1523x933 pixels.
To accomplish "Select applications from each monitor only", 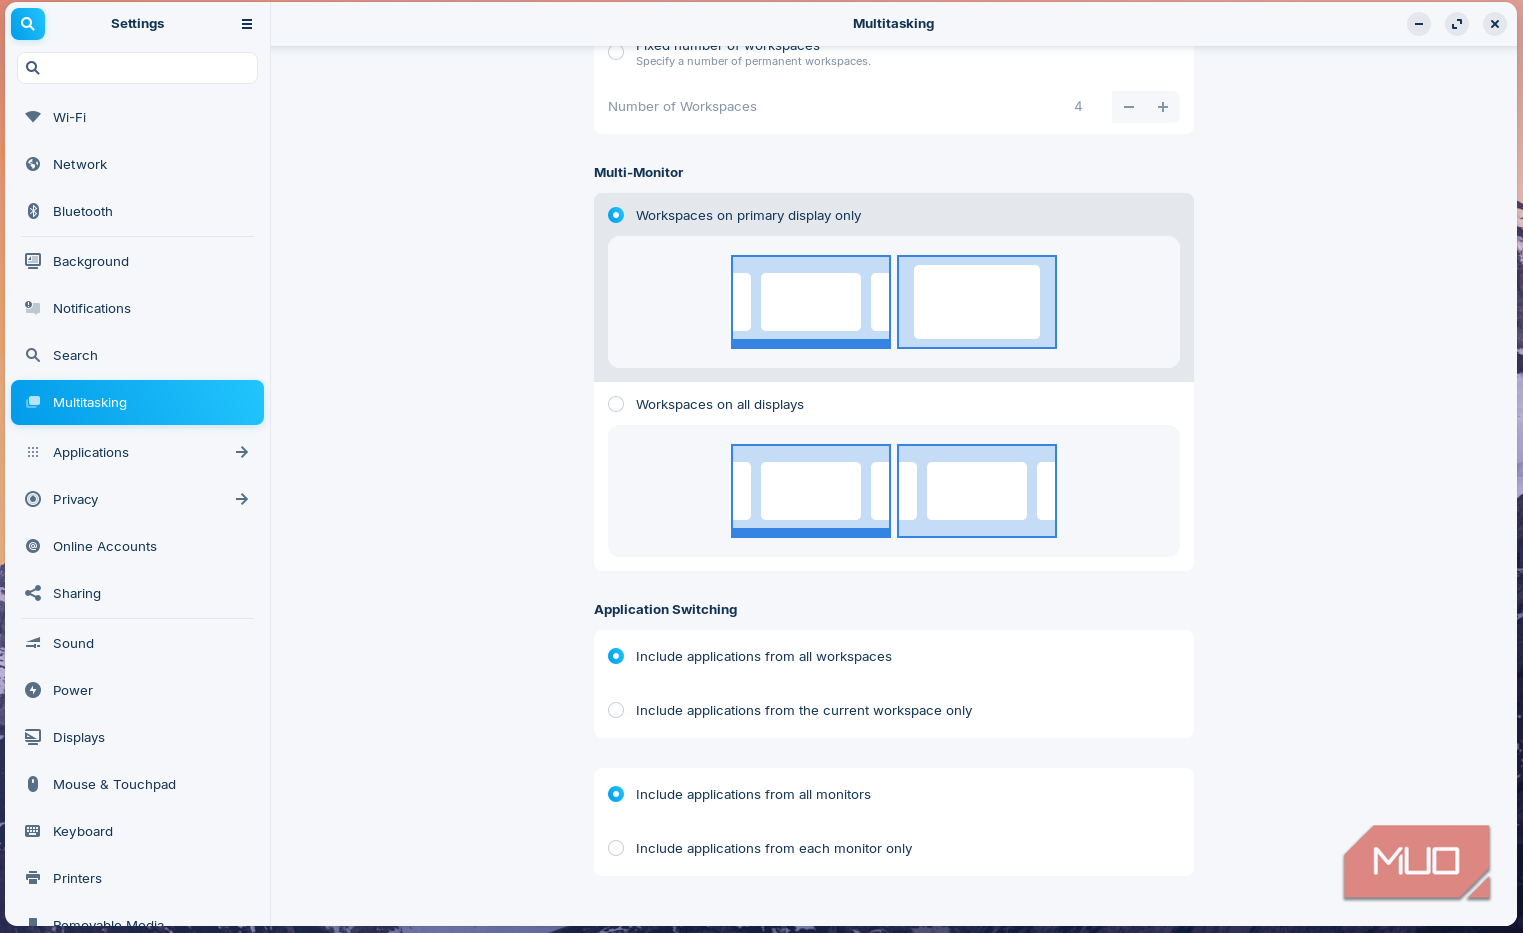I will click(x=616, y=848).
